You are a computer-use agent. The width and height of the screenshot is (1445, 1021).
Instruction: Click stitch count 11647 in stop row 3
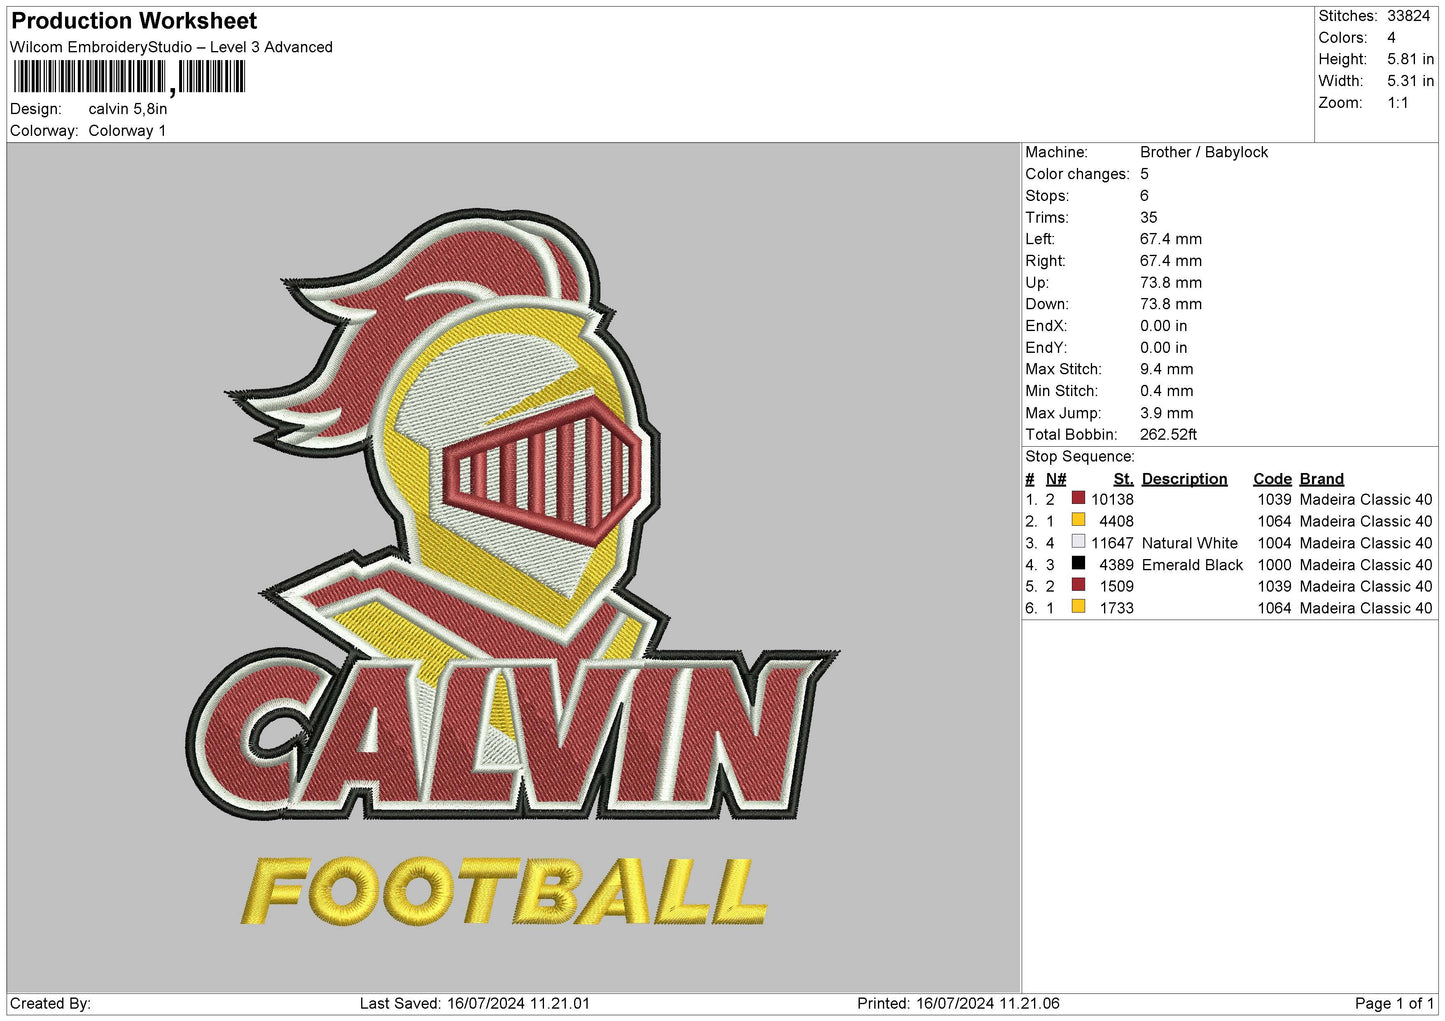pyautogui.click(x=1113, y=543)
